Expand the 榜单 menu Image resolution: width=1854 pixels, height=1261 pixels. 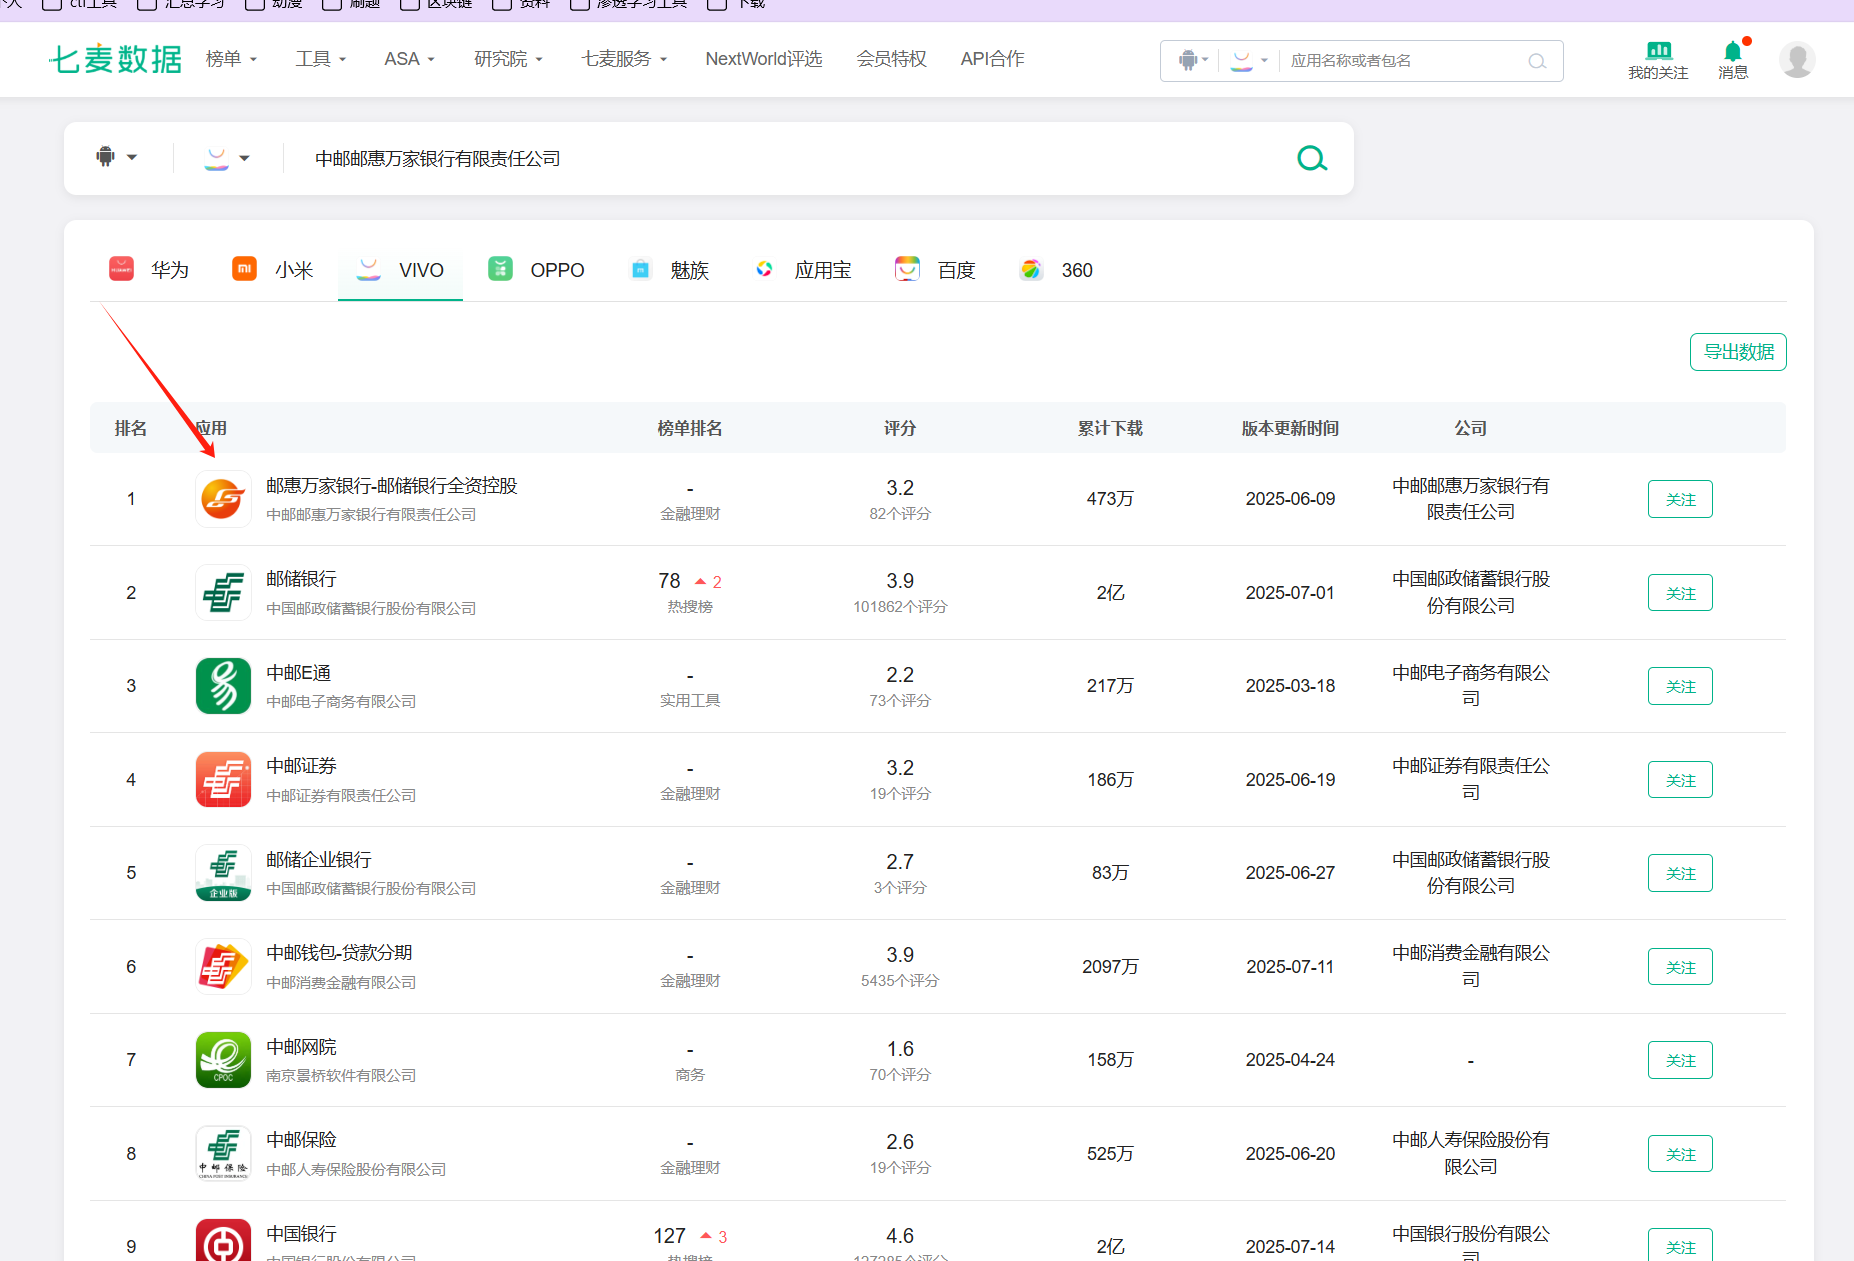point(232,59)
